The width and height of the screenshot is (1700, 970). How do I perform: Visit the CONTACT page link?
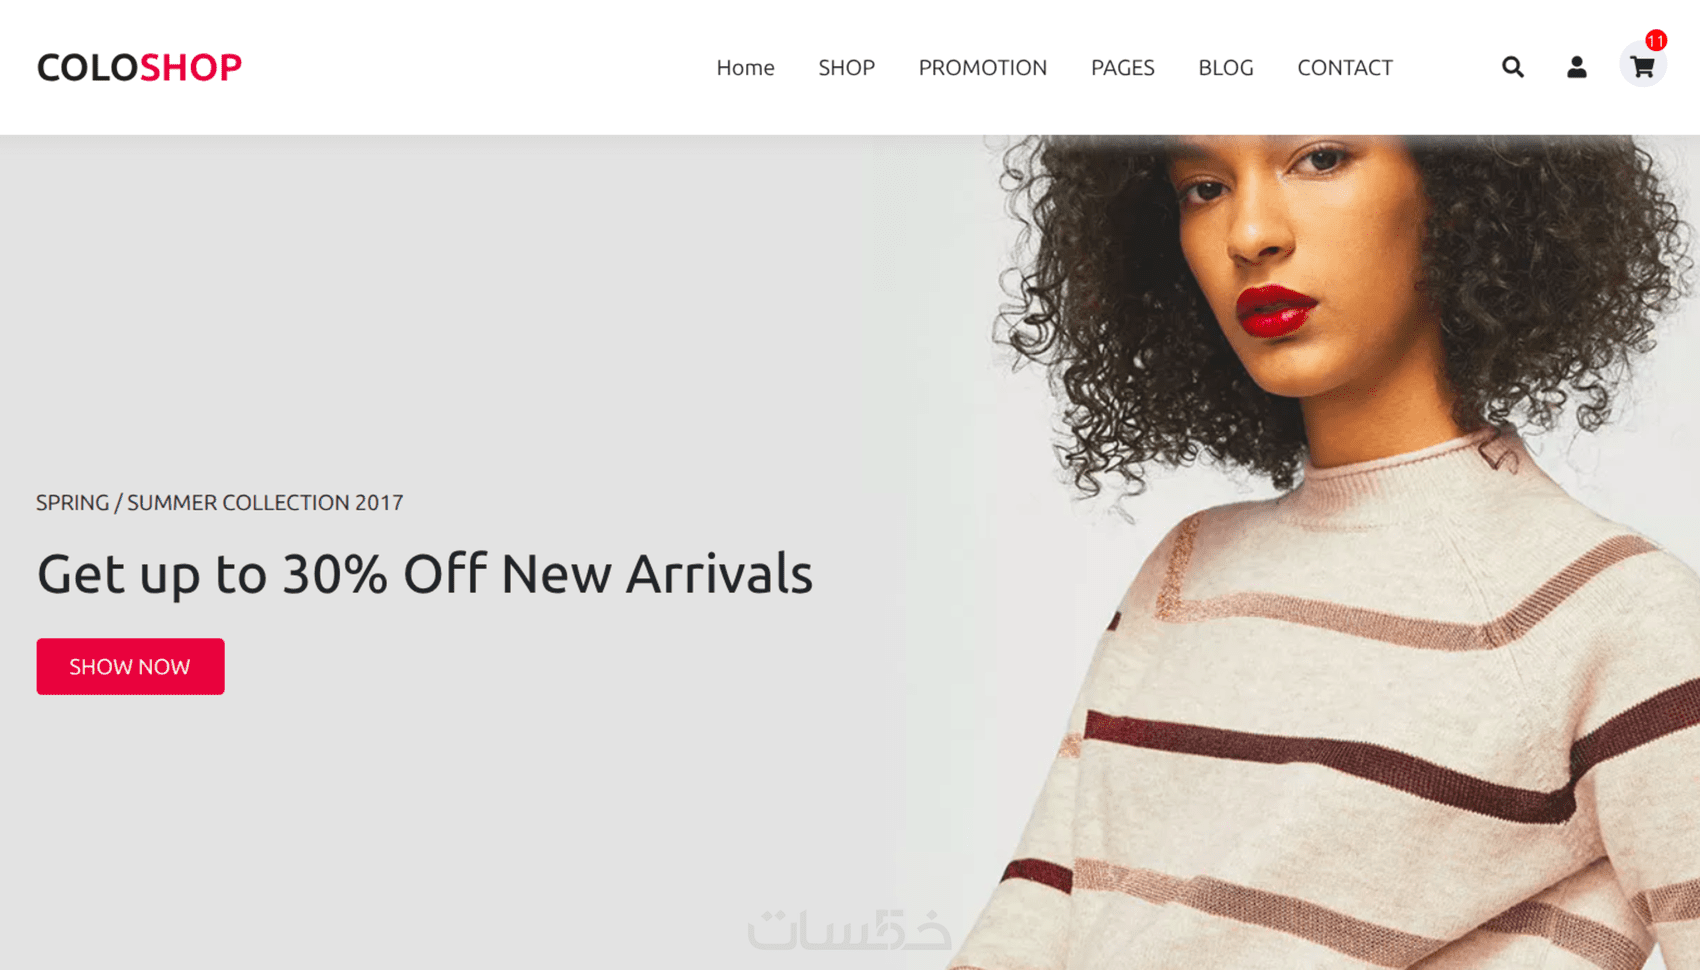pyautogui.click(x=1345, y=67)
